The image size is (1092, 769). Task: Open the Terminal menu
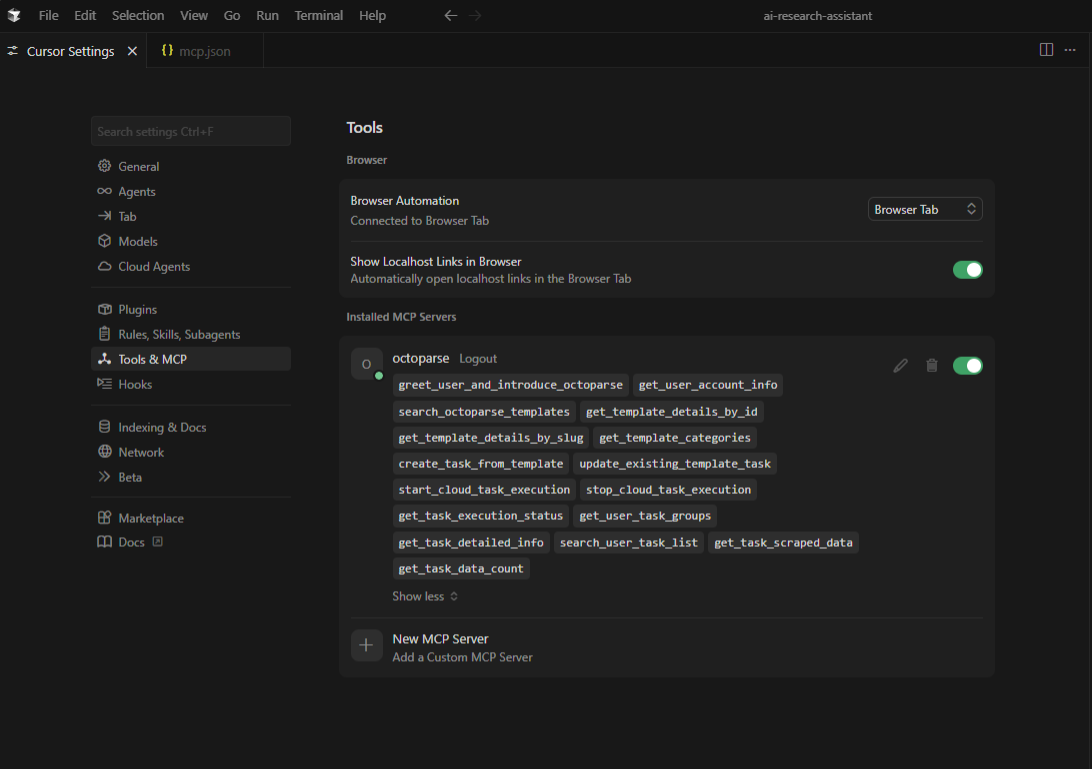[x=318, y=15]
